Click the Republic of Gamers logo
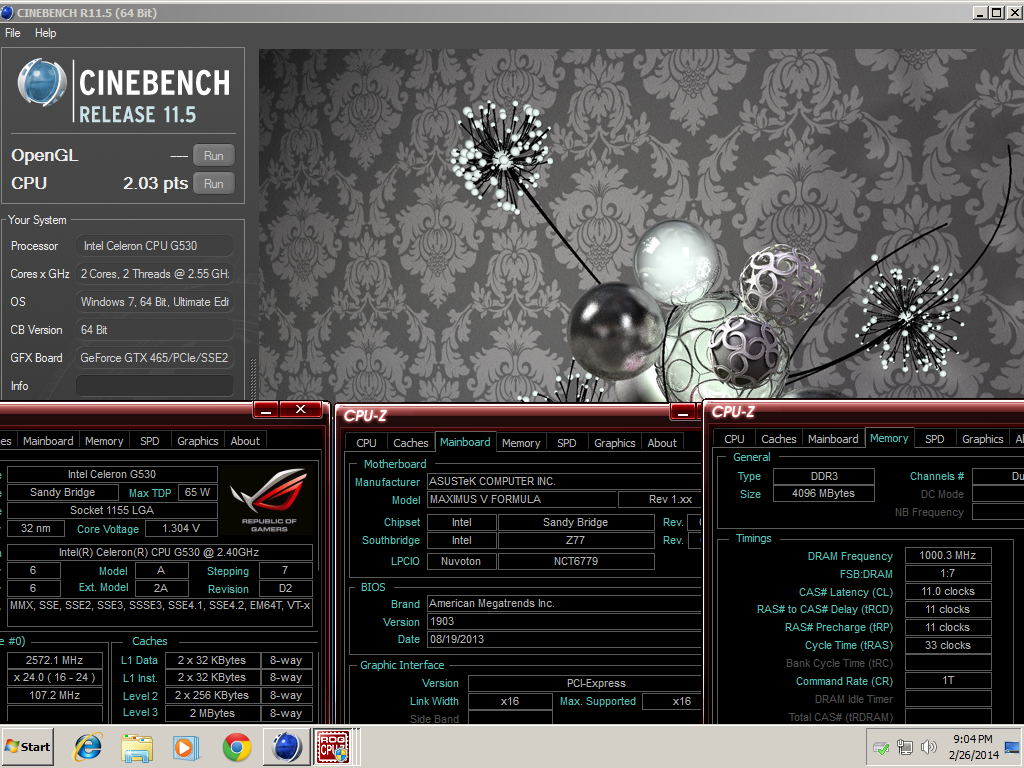 point(269,500)
